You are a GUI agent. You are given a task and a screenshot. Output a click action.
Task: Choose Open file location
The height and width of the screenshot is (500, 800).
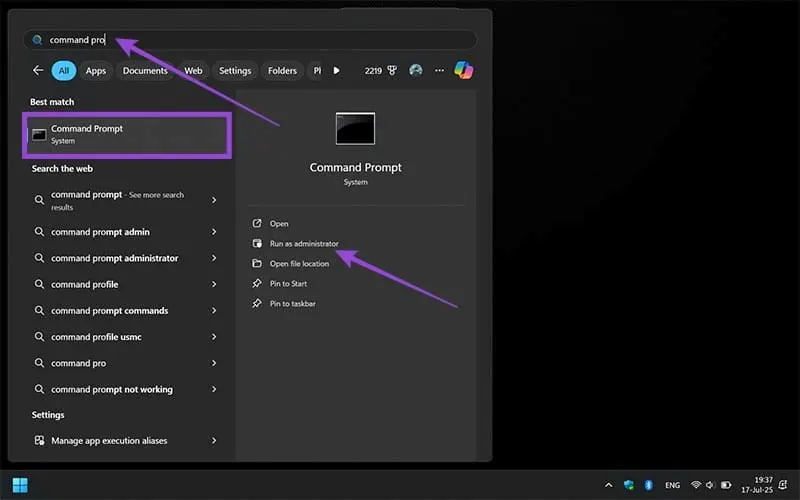[299, 264]
